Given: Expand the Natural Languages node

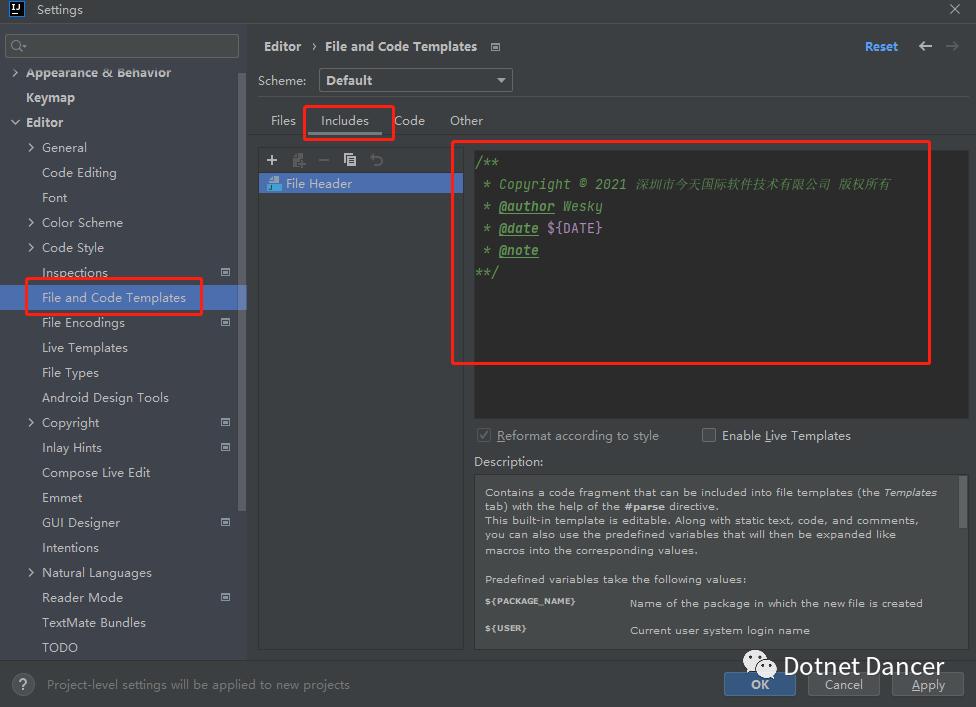Looking at the screenshot, I should (31, 573).
